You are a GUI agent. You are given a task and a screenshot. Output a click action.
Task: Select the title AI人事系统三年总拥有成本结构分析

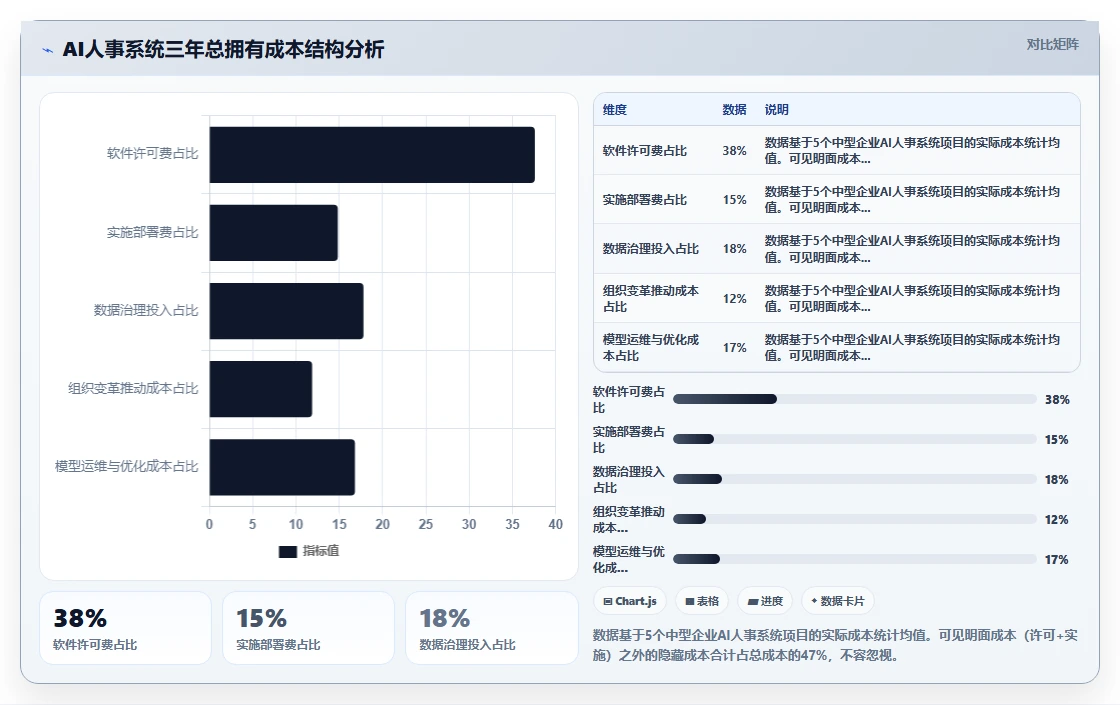pos(224,49)
